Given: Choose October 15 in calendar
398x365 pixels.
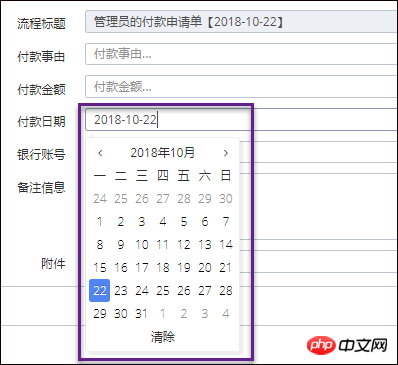Looking at the screenshot, I should click(100, 268).
